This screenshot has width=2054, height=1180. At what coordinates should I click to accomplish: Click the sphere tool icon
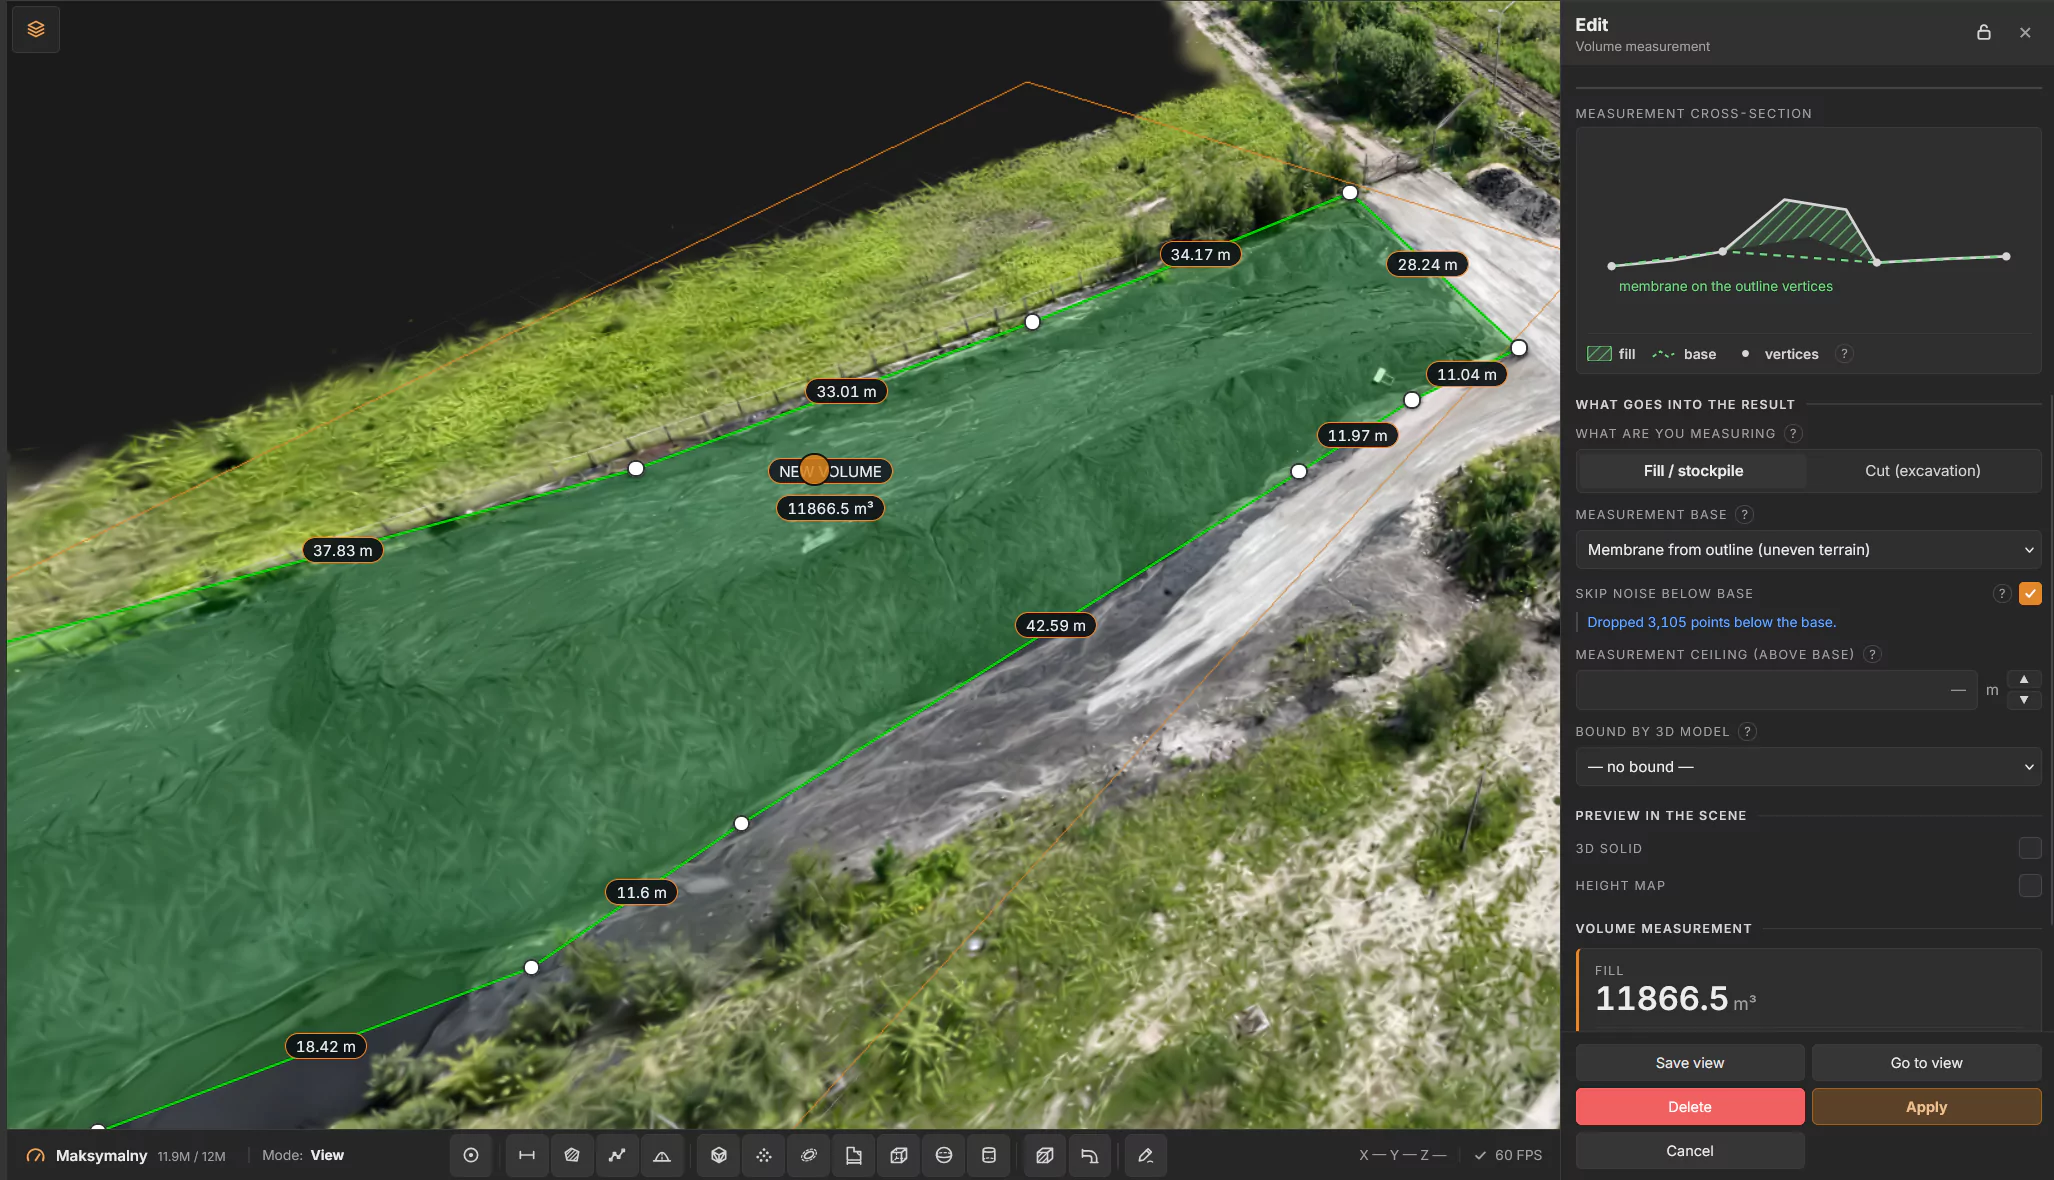click(944, 1155)
